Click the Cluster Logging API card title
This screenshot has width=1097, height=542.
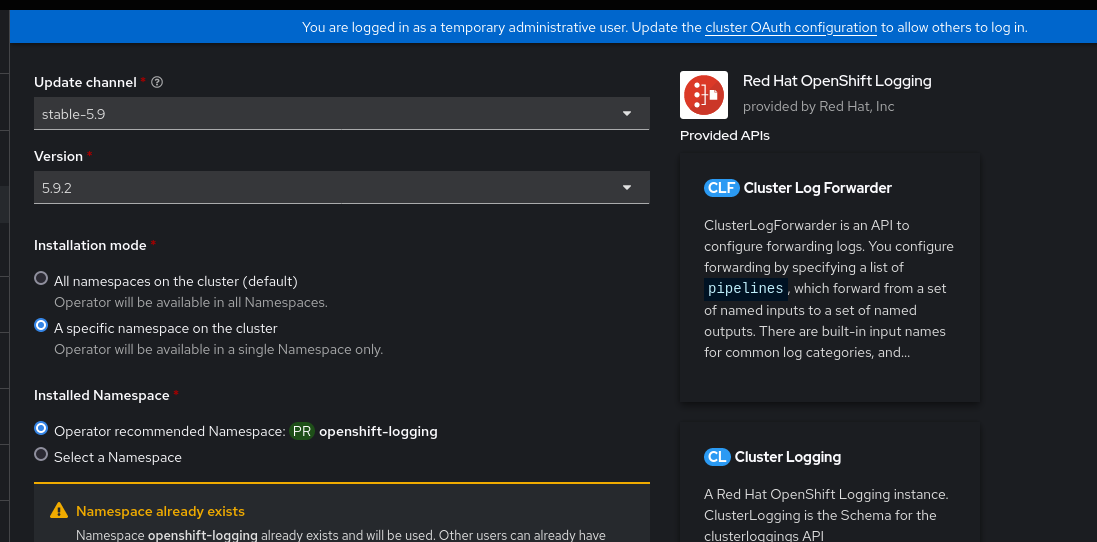click(x=787, y=457)
